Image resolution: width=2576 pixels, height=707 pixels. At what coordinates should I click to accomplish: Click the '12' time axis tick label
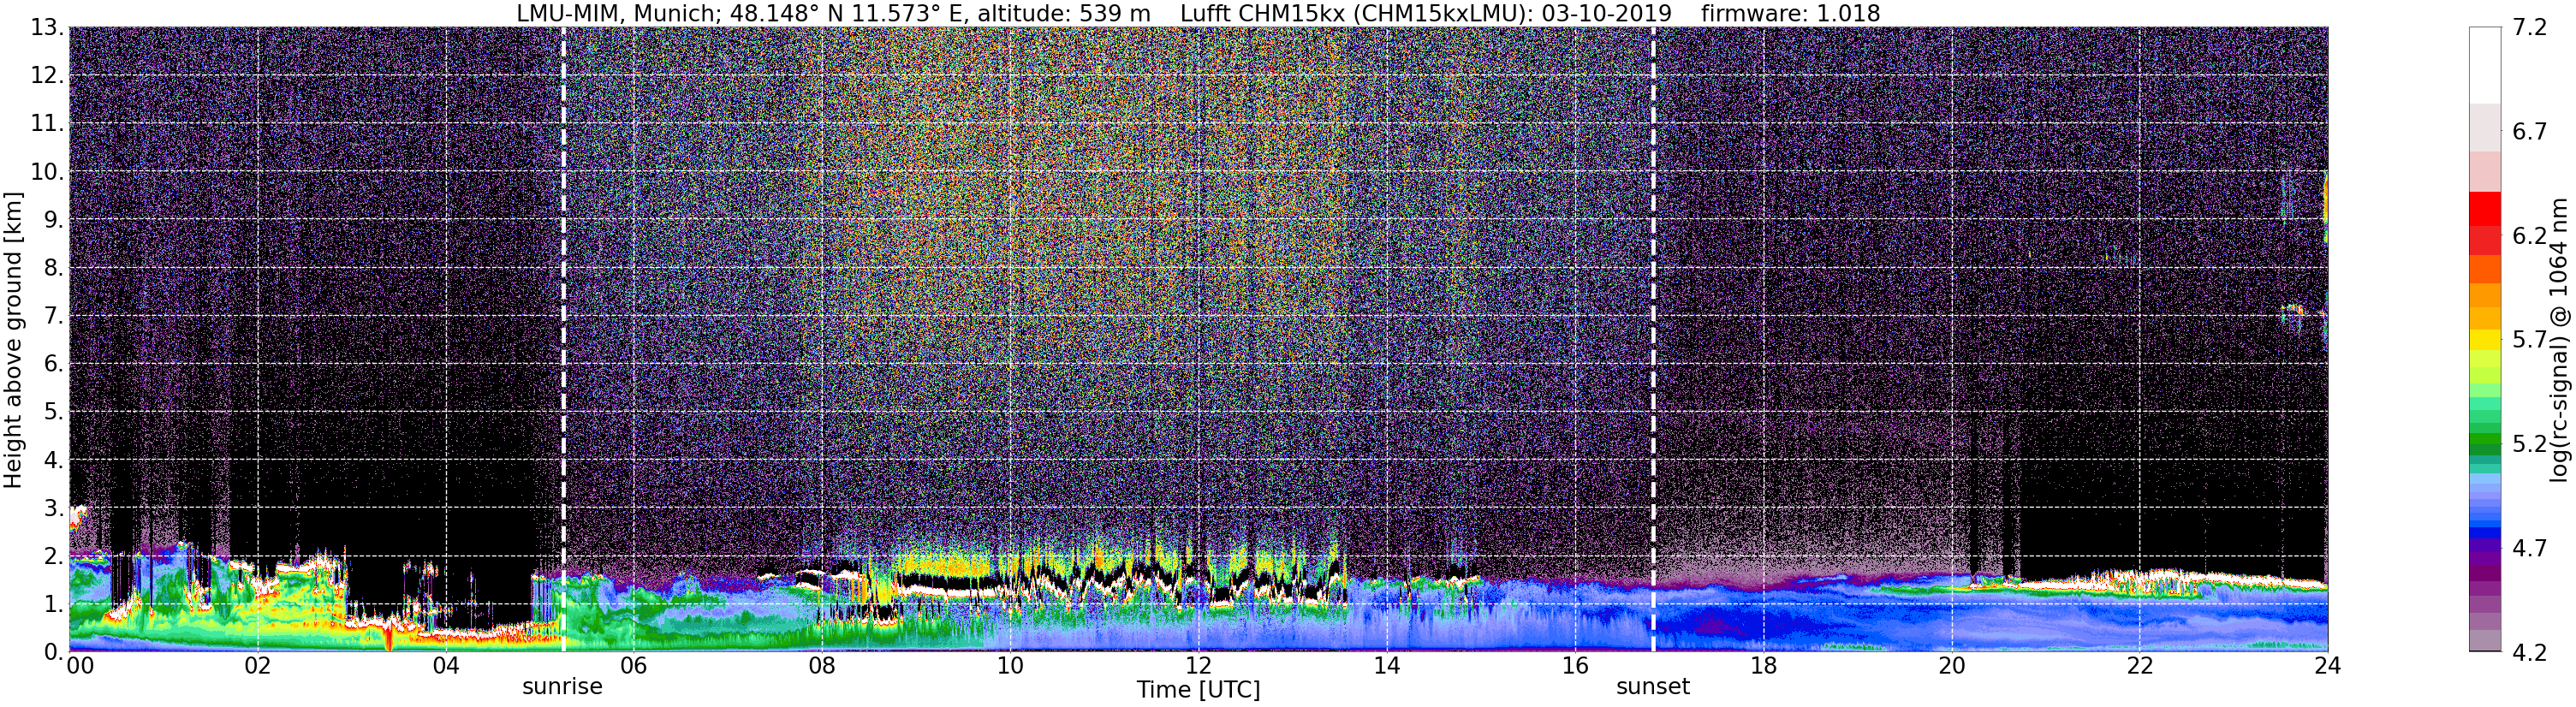[x=1198, y=666]
